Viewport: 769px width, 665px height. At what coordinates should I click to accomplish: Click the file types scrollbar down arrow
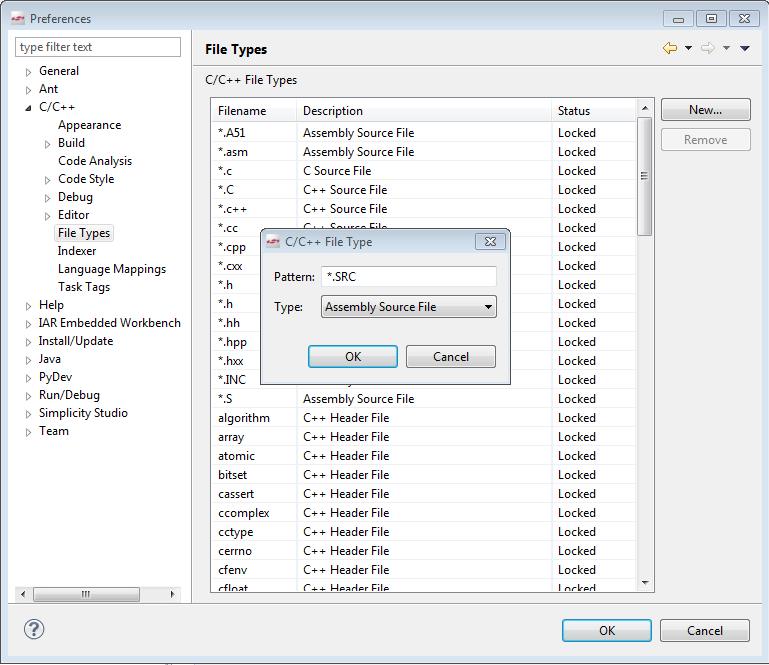click(645, 583)
